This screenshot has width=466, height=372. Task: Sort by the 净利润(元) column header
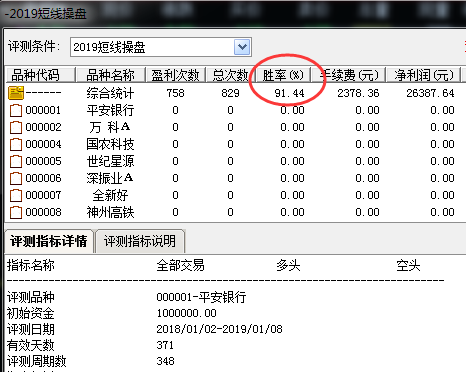pos(424,75)
